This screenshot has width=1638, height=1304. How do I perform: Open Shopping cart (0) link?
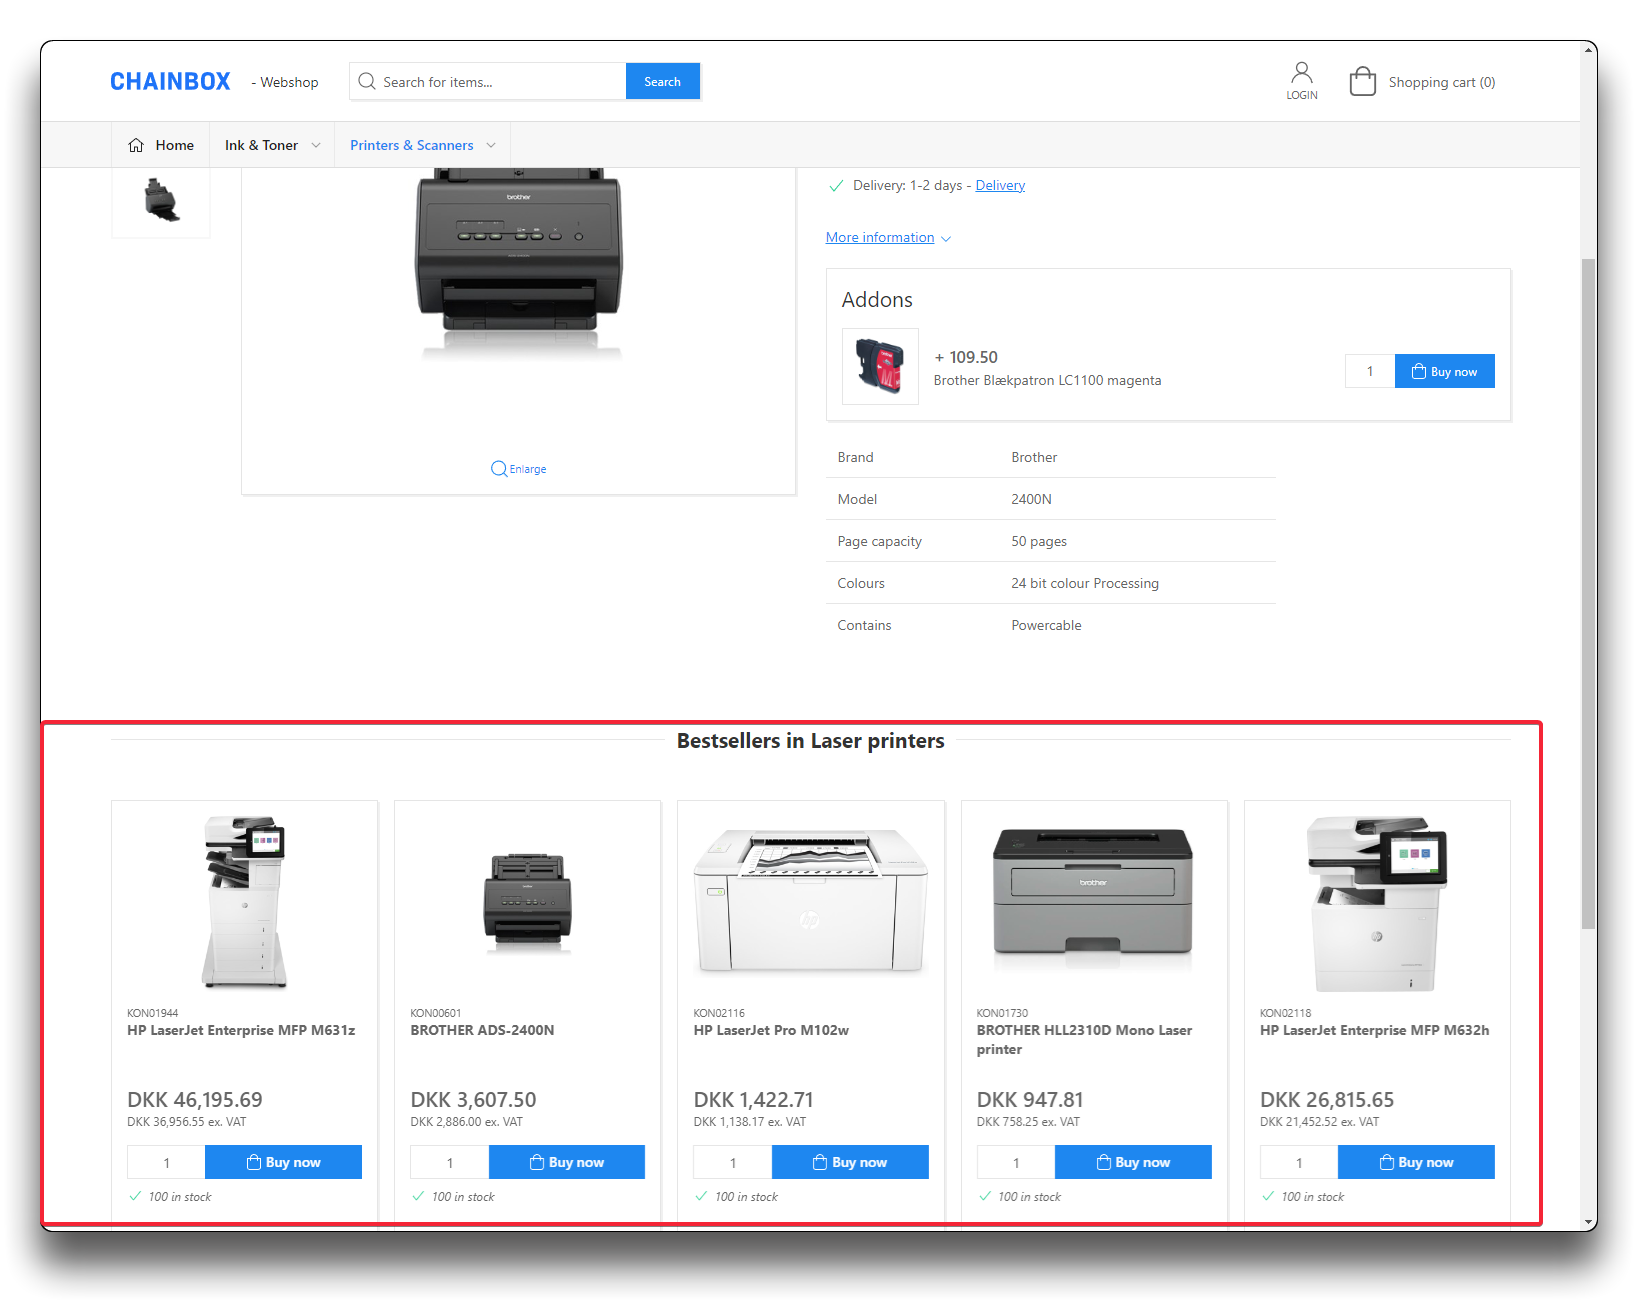coord(1441,82)
